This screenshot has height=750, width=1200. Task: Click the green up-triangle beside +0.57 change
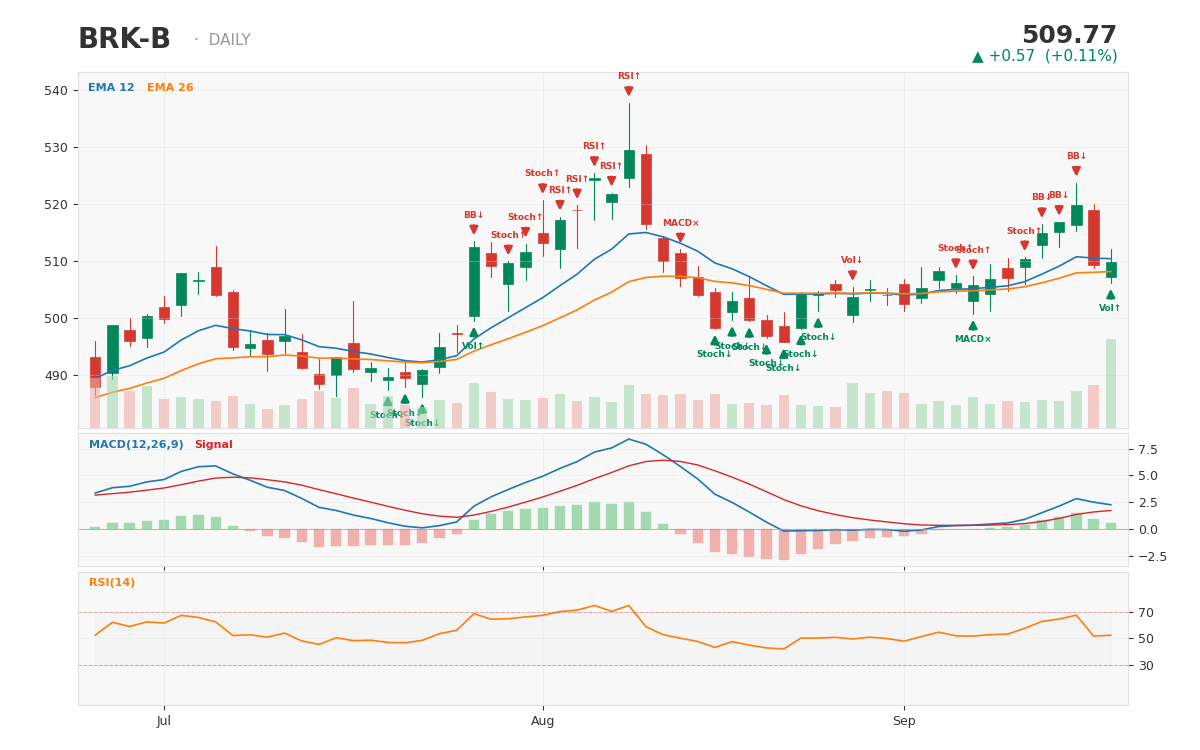[x=979, y=57]
